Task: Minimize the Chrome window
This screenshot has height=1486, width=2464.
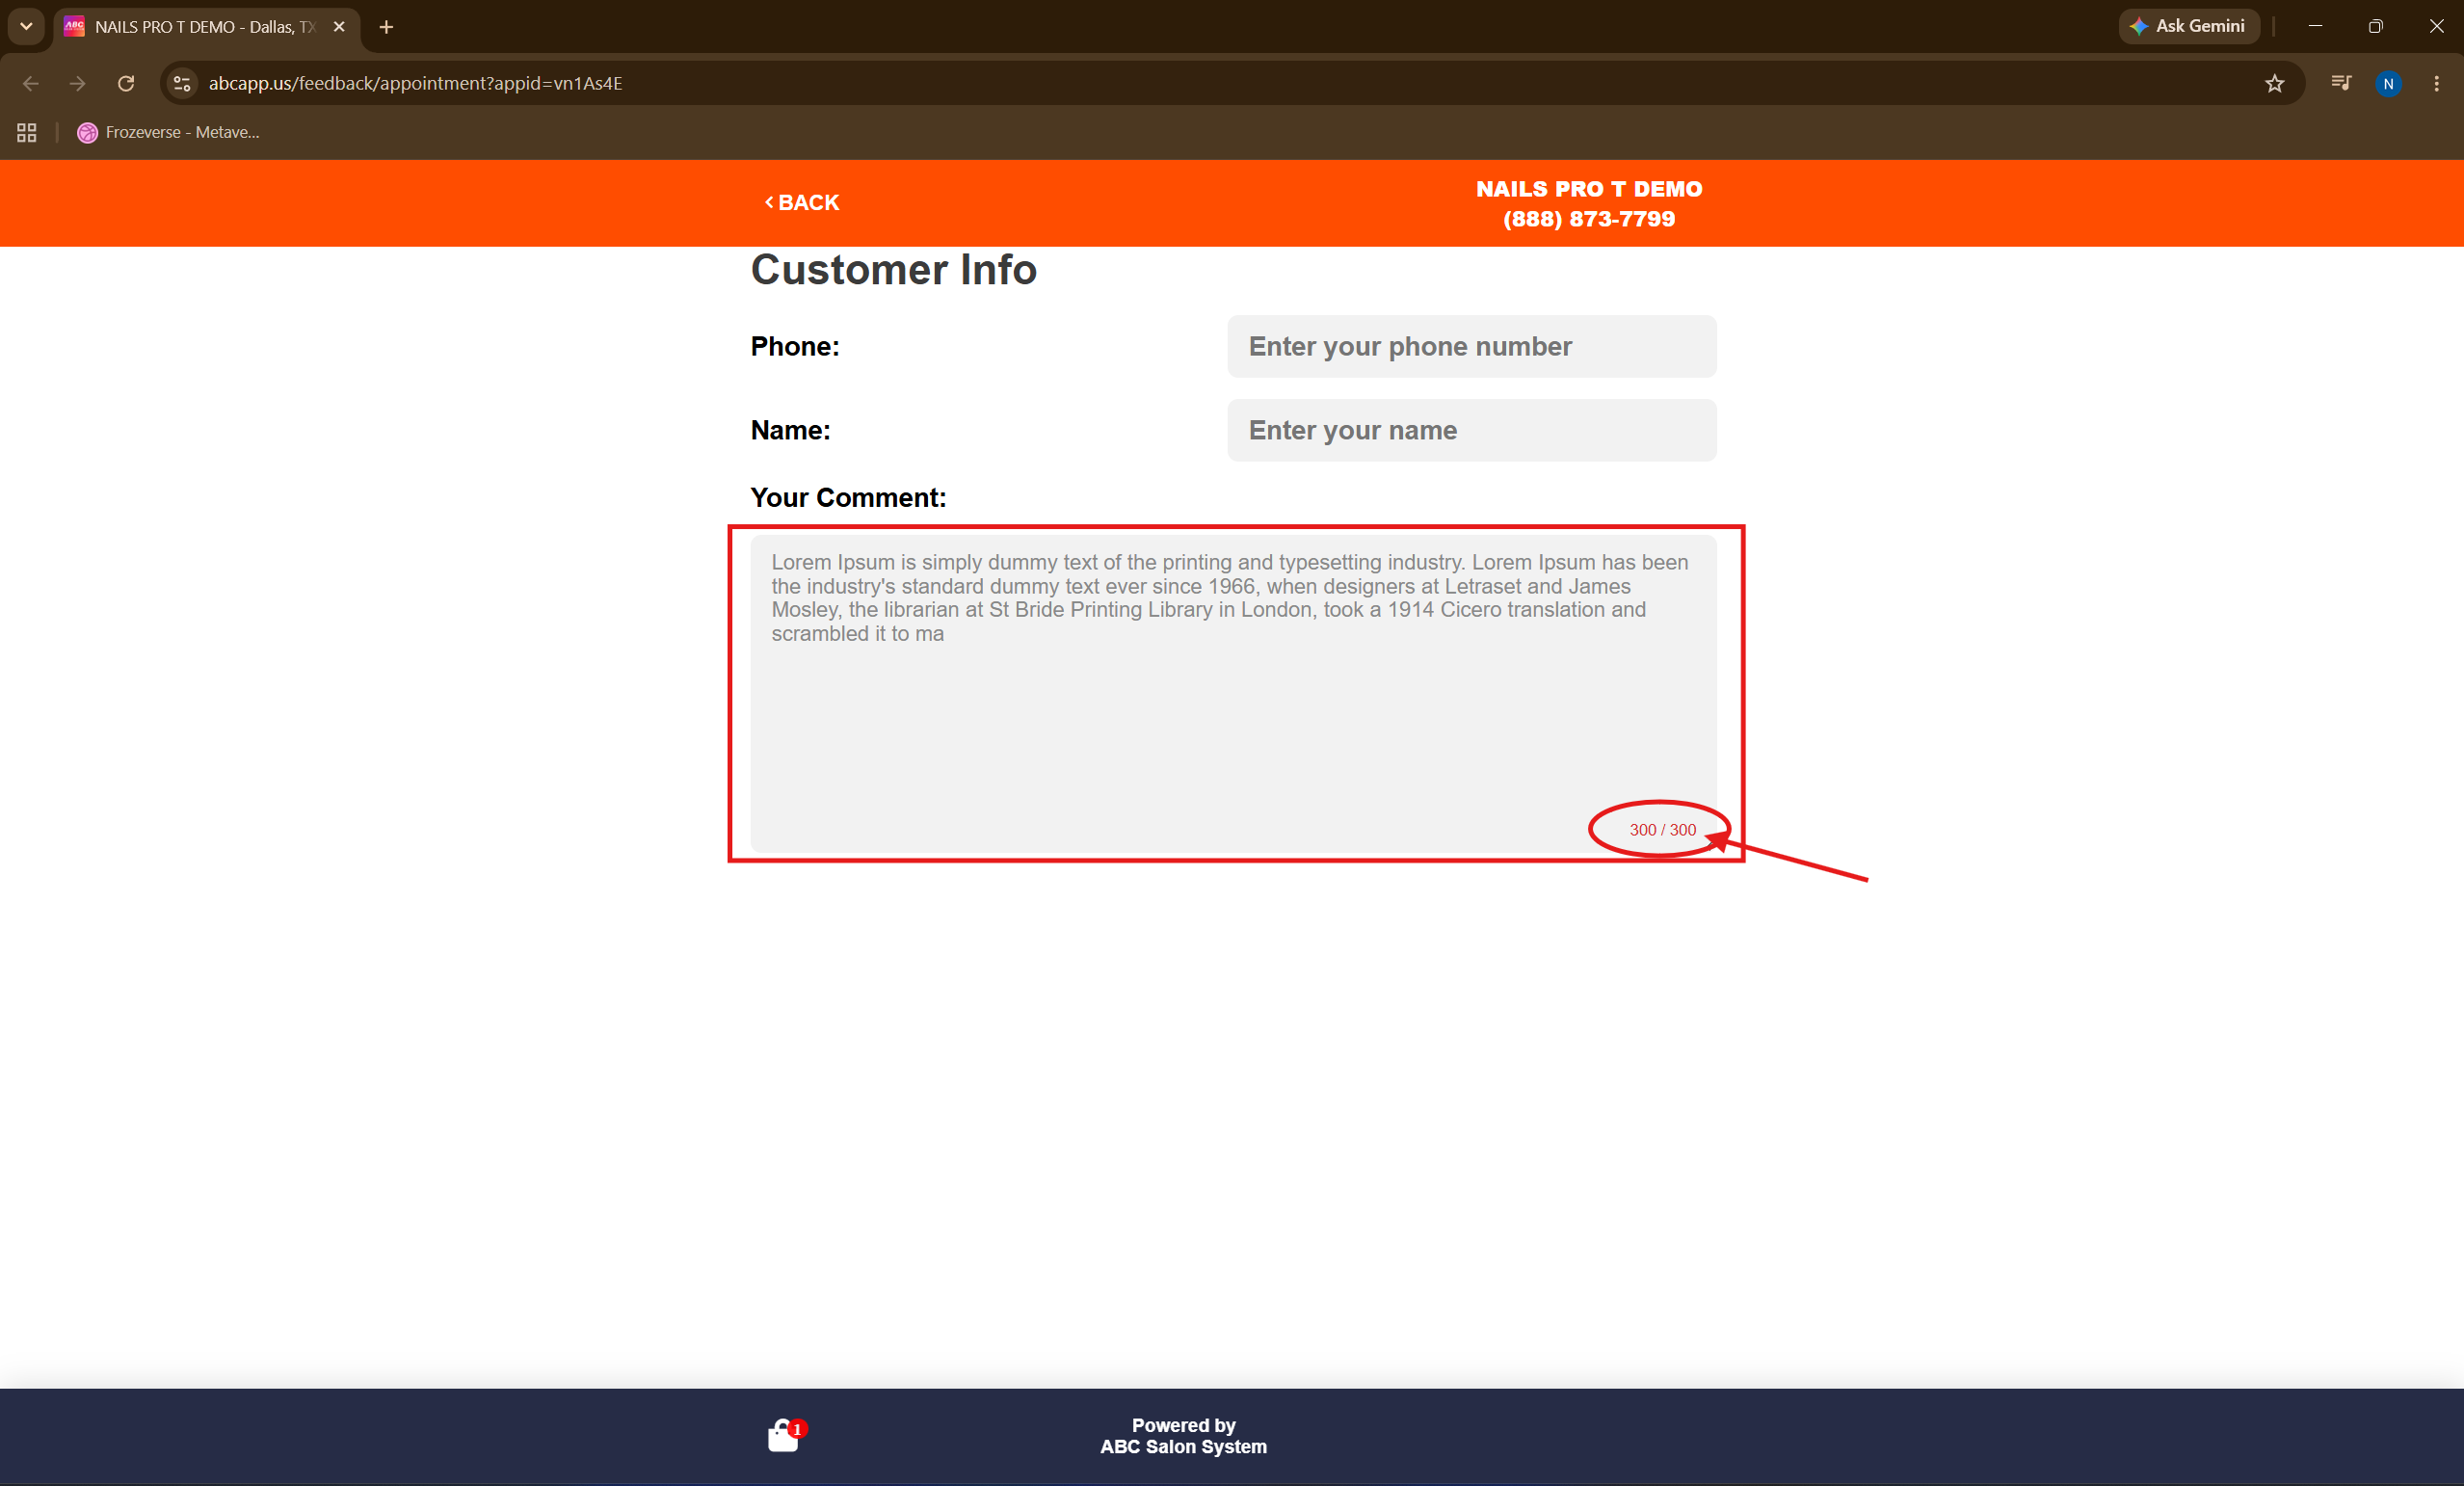Action: coord(2314,26)
